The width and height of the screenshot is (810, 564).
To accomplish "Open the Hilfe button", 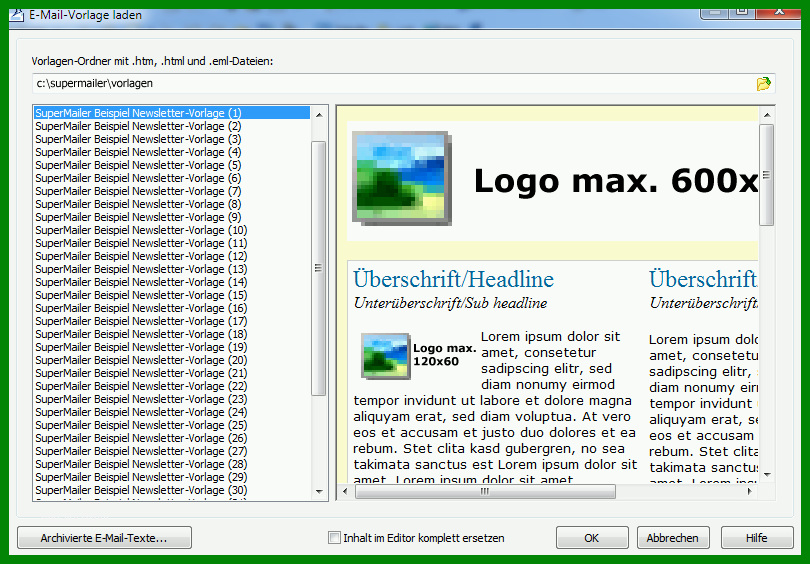I will coord(757,538).
